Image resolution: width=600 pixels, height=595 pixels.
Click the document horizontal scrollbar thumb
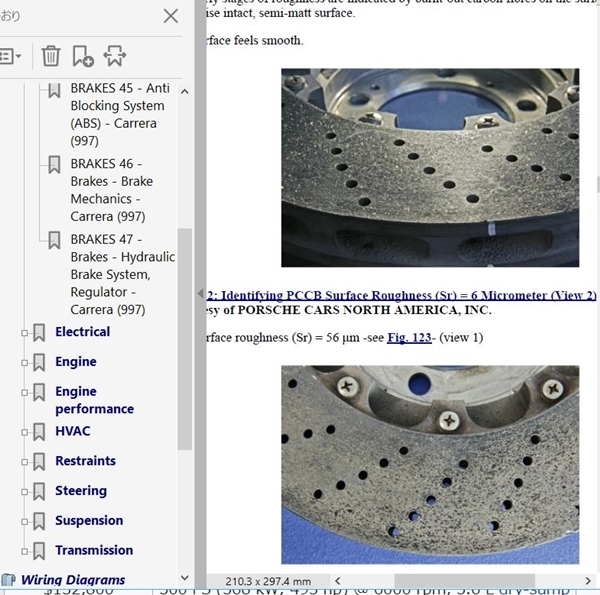pyautogui.click(x=465, y=581)
